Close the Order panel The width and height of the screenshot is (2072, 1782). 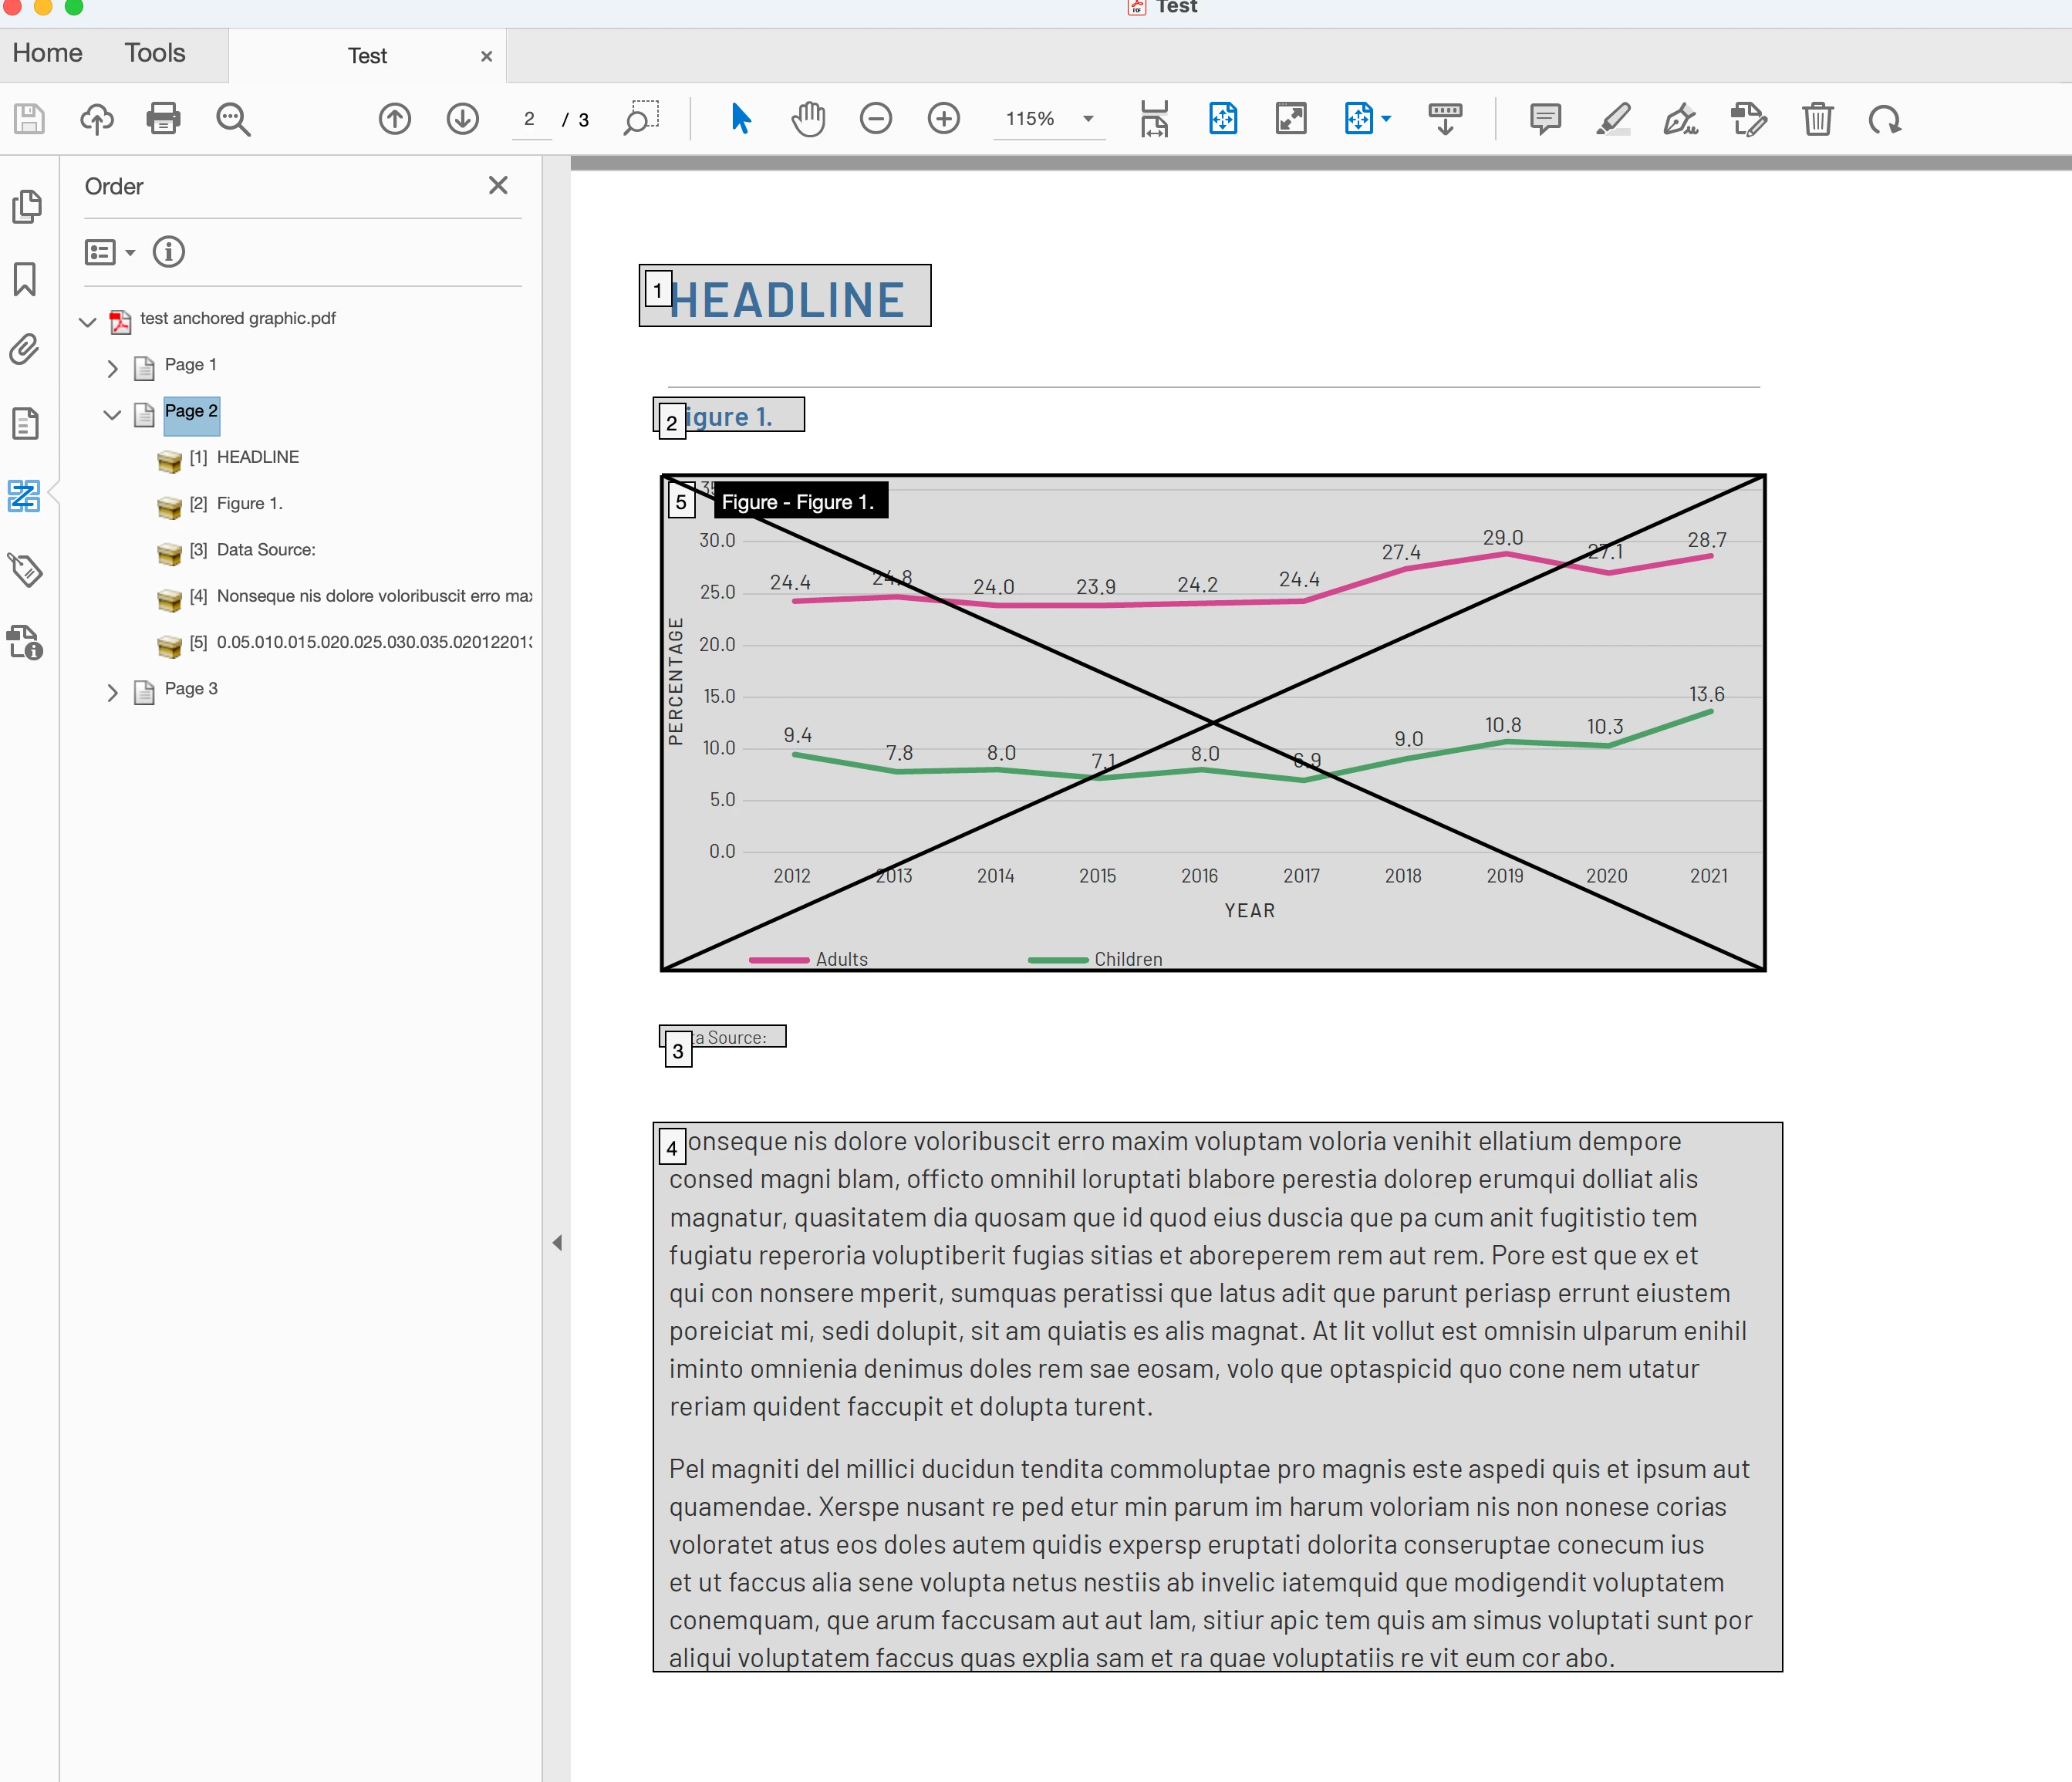(x=498, y=186)
